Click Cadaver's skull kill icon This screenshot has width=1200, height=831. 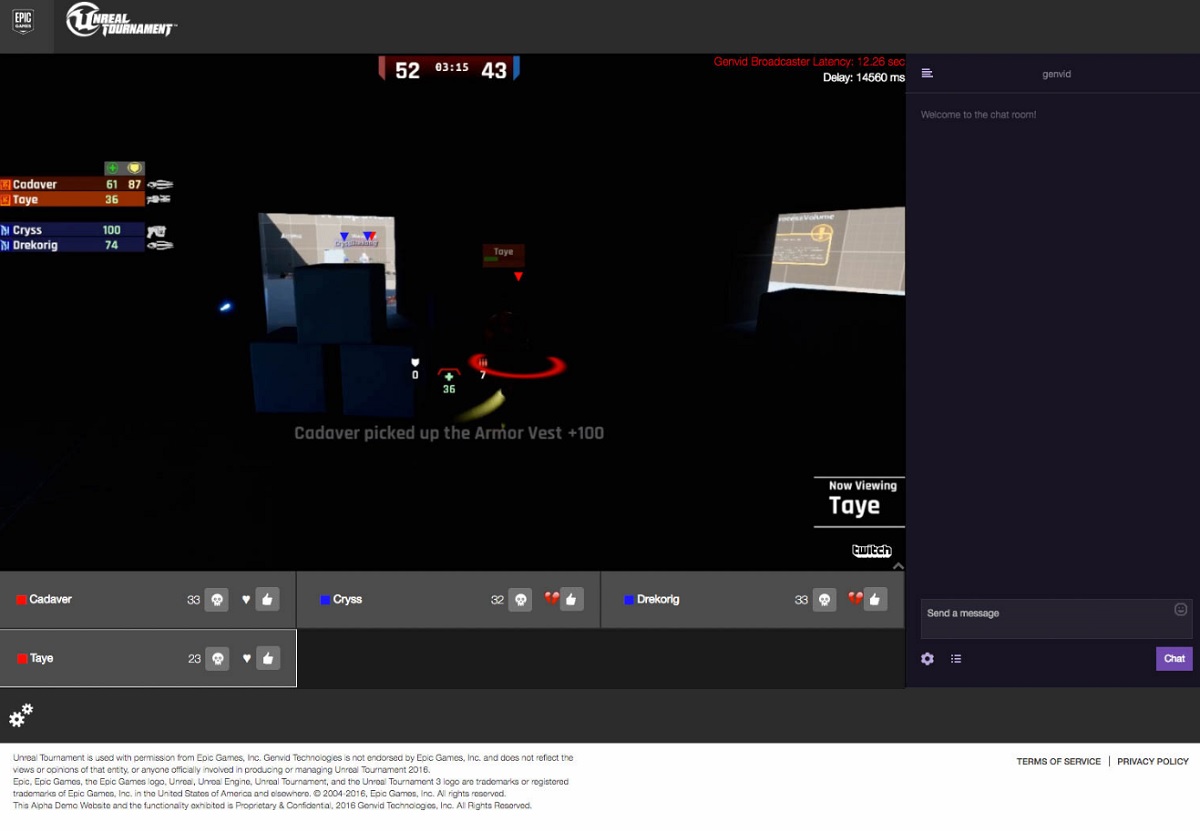click(216, 600)
